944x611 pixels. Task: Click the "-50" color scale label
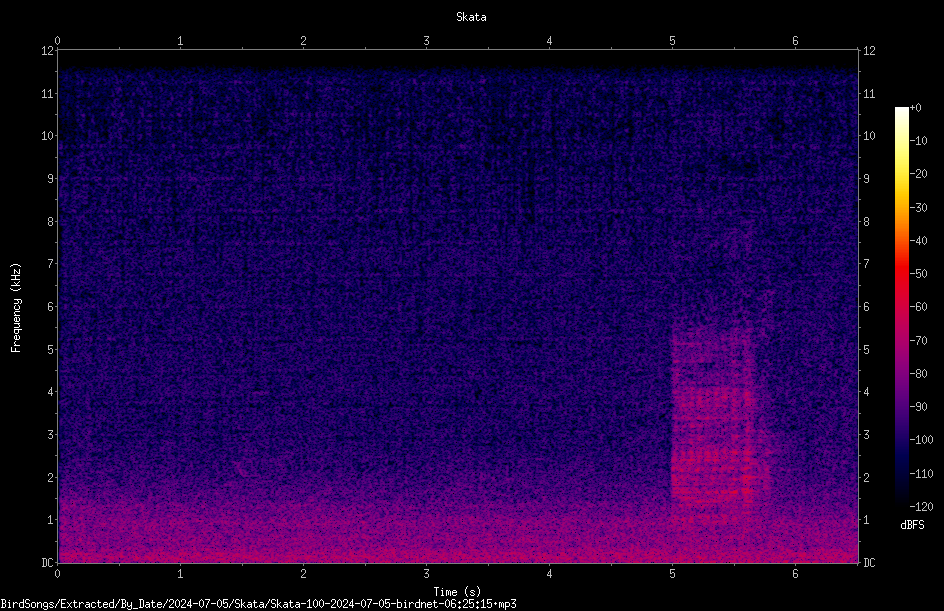(918, 274)
